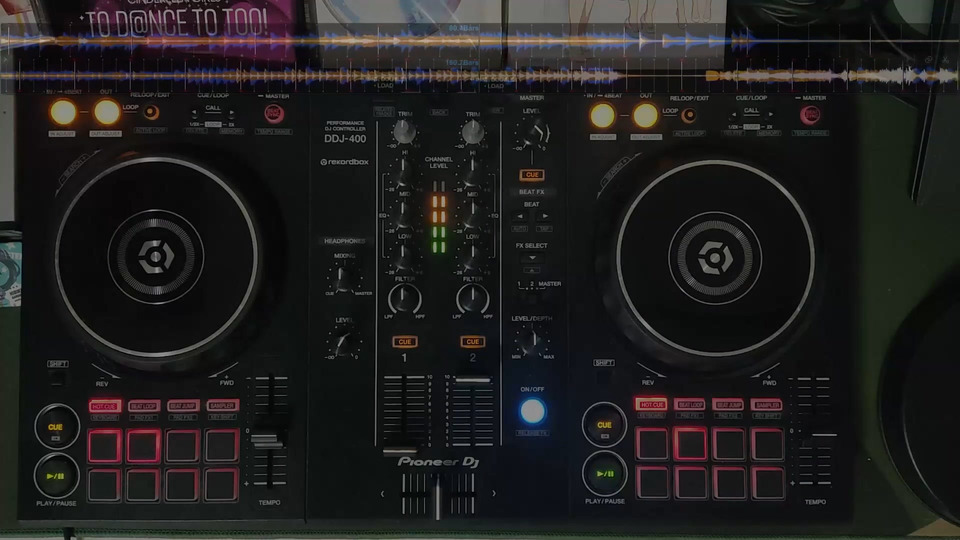Adjust the channel 1 HI EQ knob
960x540 pixels.
[x=402, y=174]
